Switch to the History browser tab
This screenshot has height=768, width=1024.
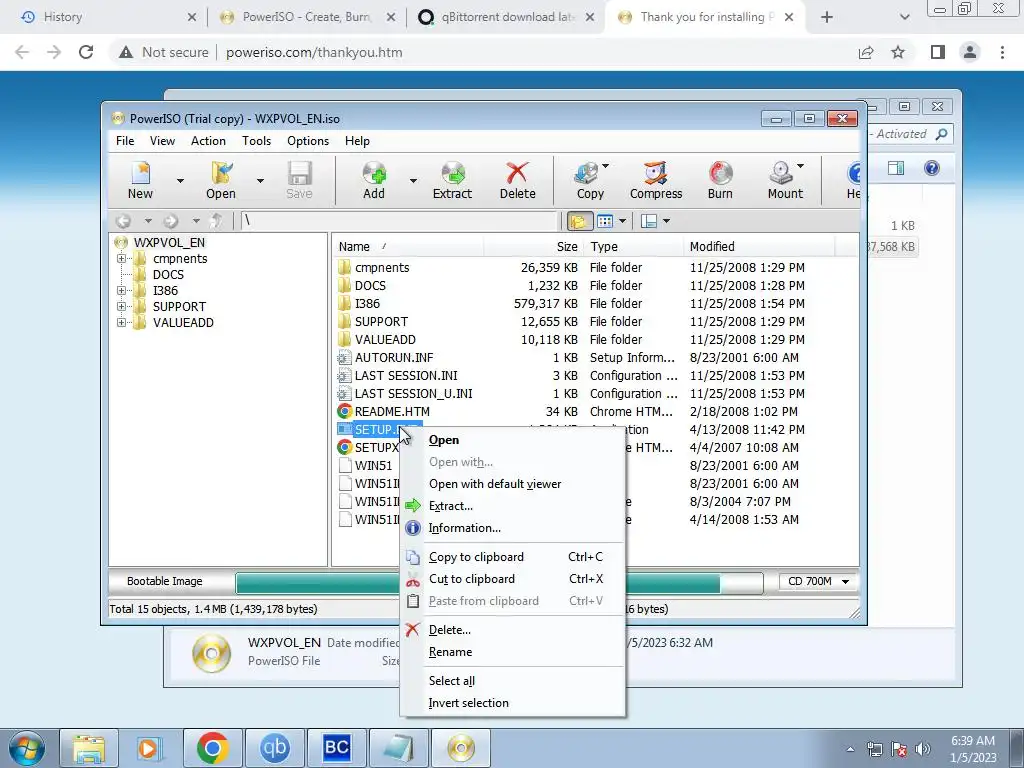104,17
